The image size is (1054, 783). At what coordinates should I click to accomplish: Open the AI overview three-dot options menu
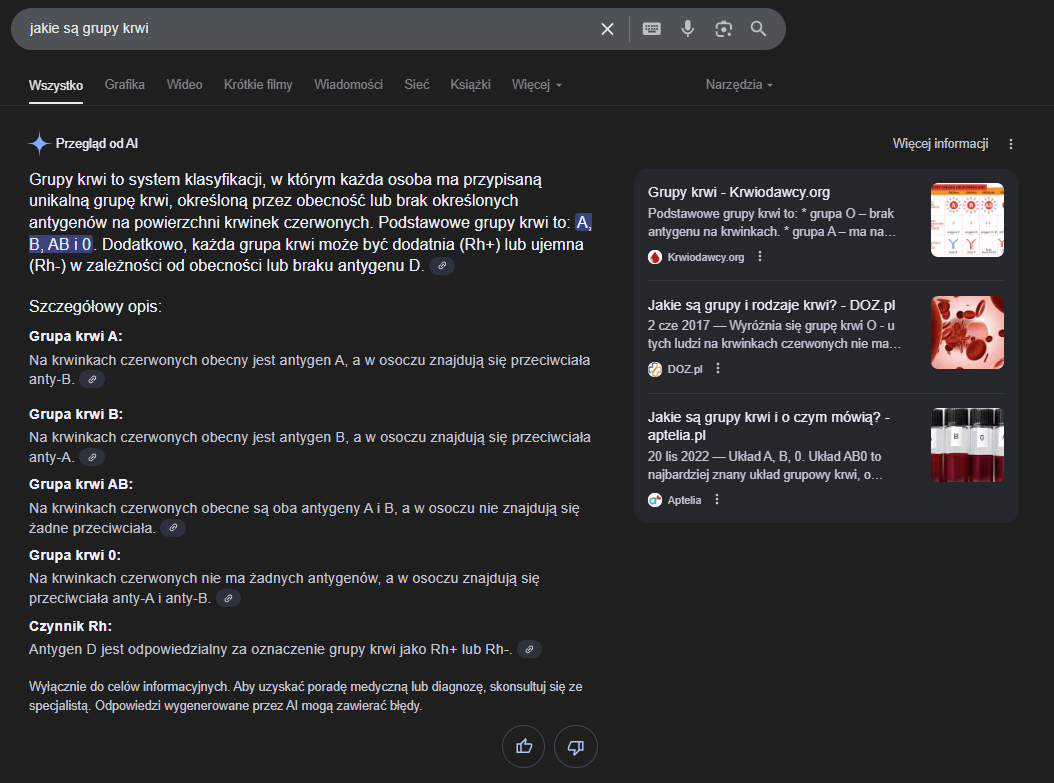[x=1010, y=144]
